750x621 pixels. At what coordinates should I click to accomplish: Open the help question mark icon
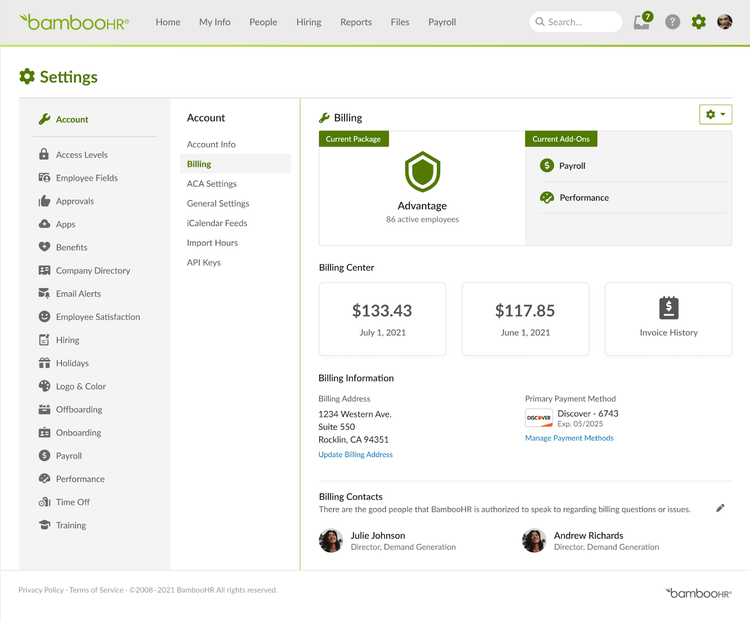click(x=672, y=22)
